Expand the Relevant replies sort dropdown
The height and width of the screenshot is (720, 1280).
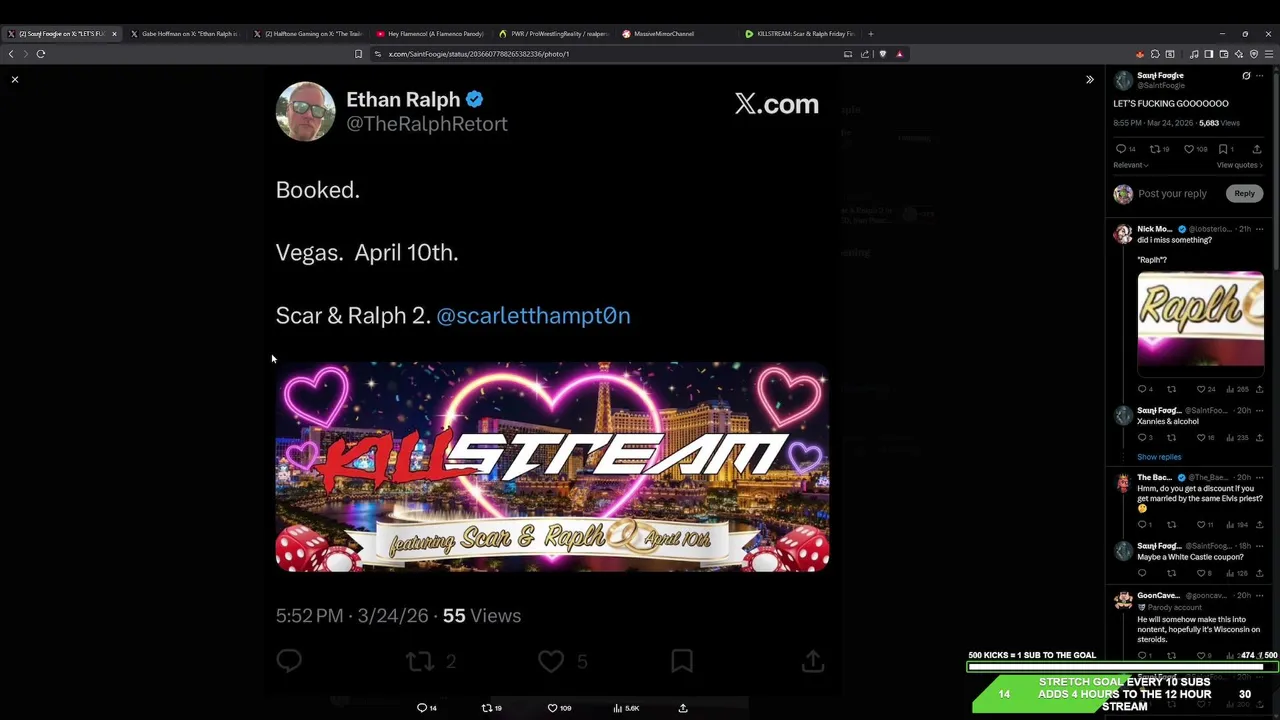pos(1131,165)
